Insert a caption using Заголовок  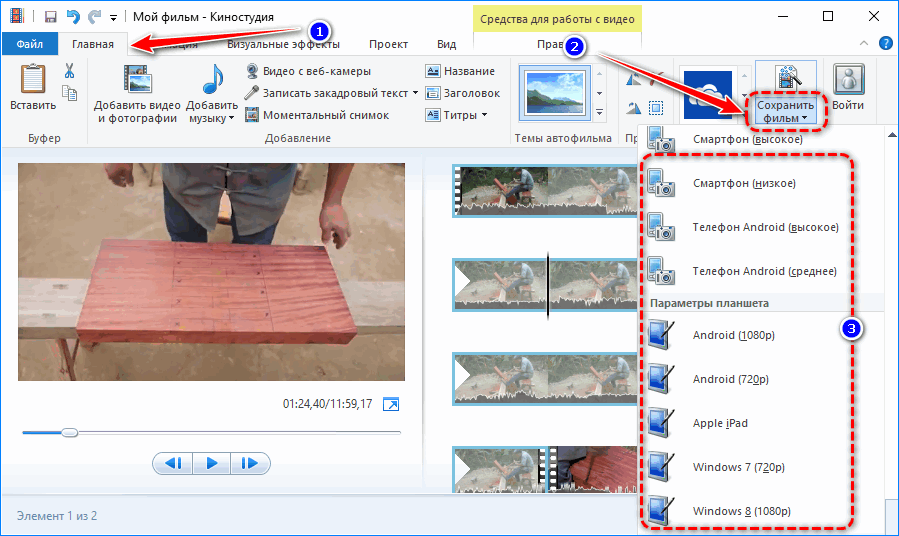pyautogui.click(x=462, y=93)
